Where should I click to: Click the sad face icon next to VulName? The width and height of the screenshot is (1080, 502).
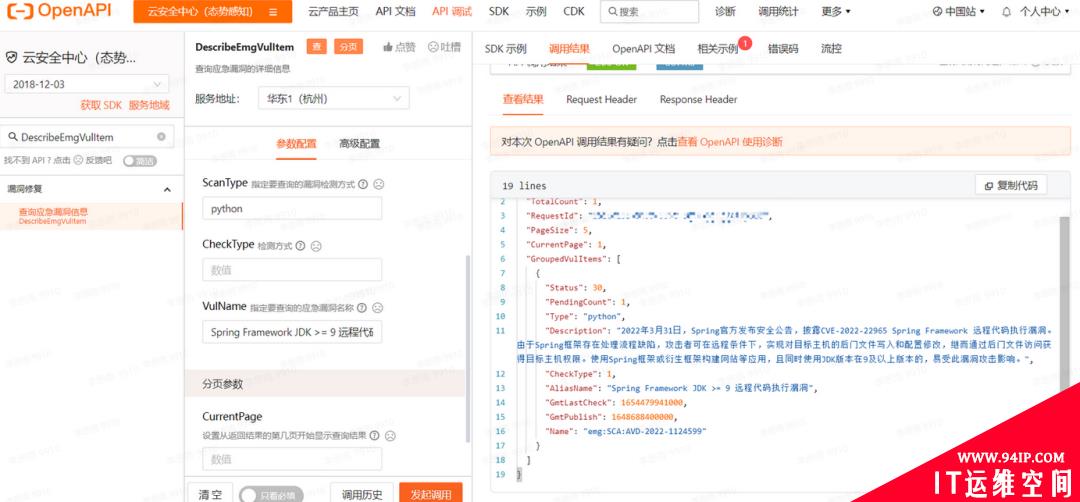pos(377,308)
